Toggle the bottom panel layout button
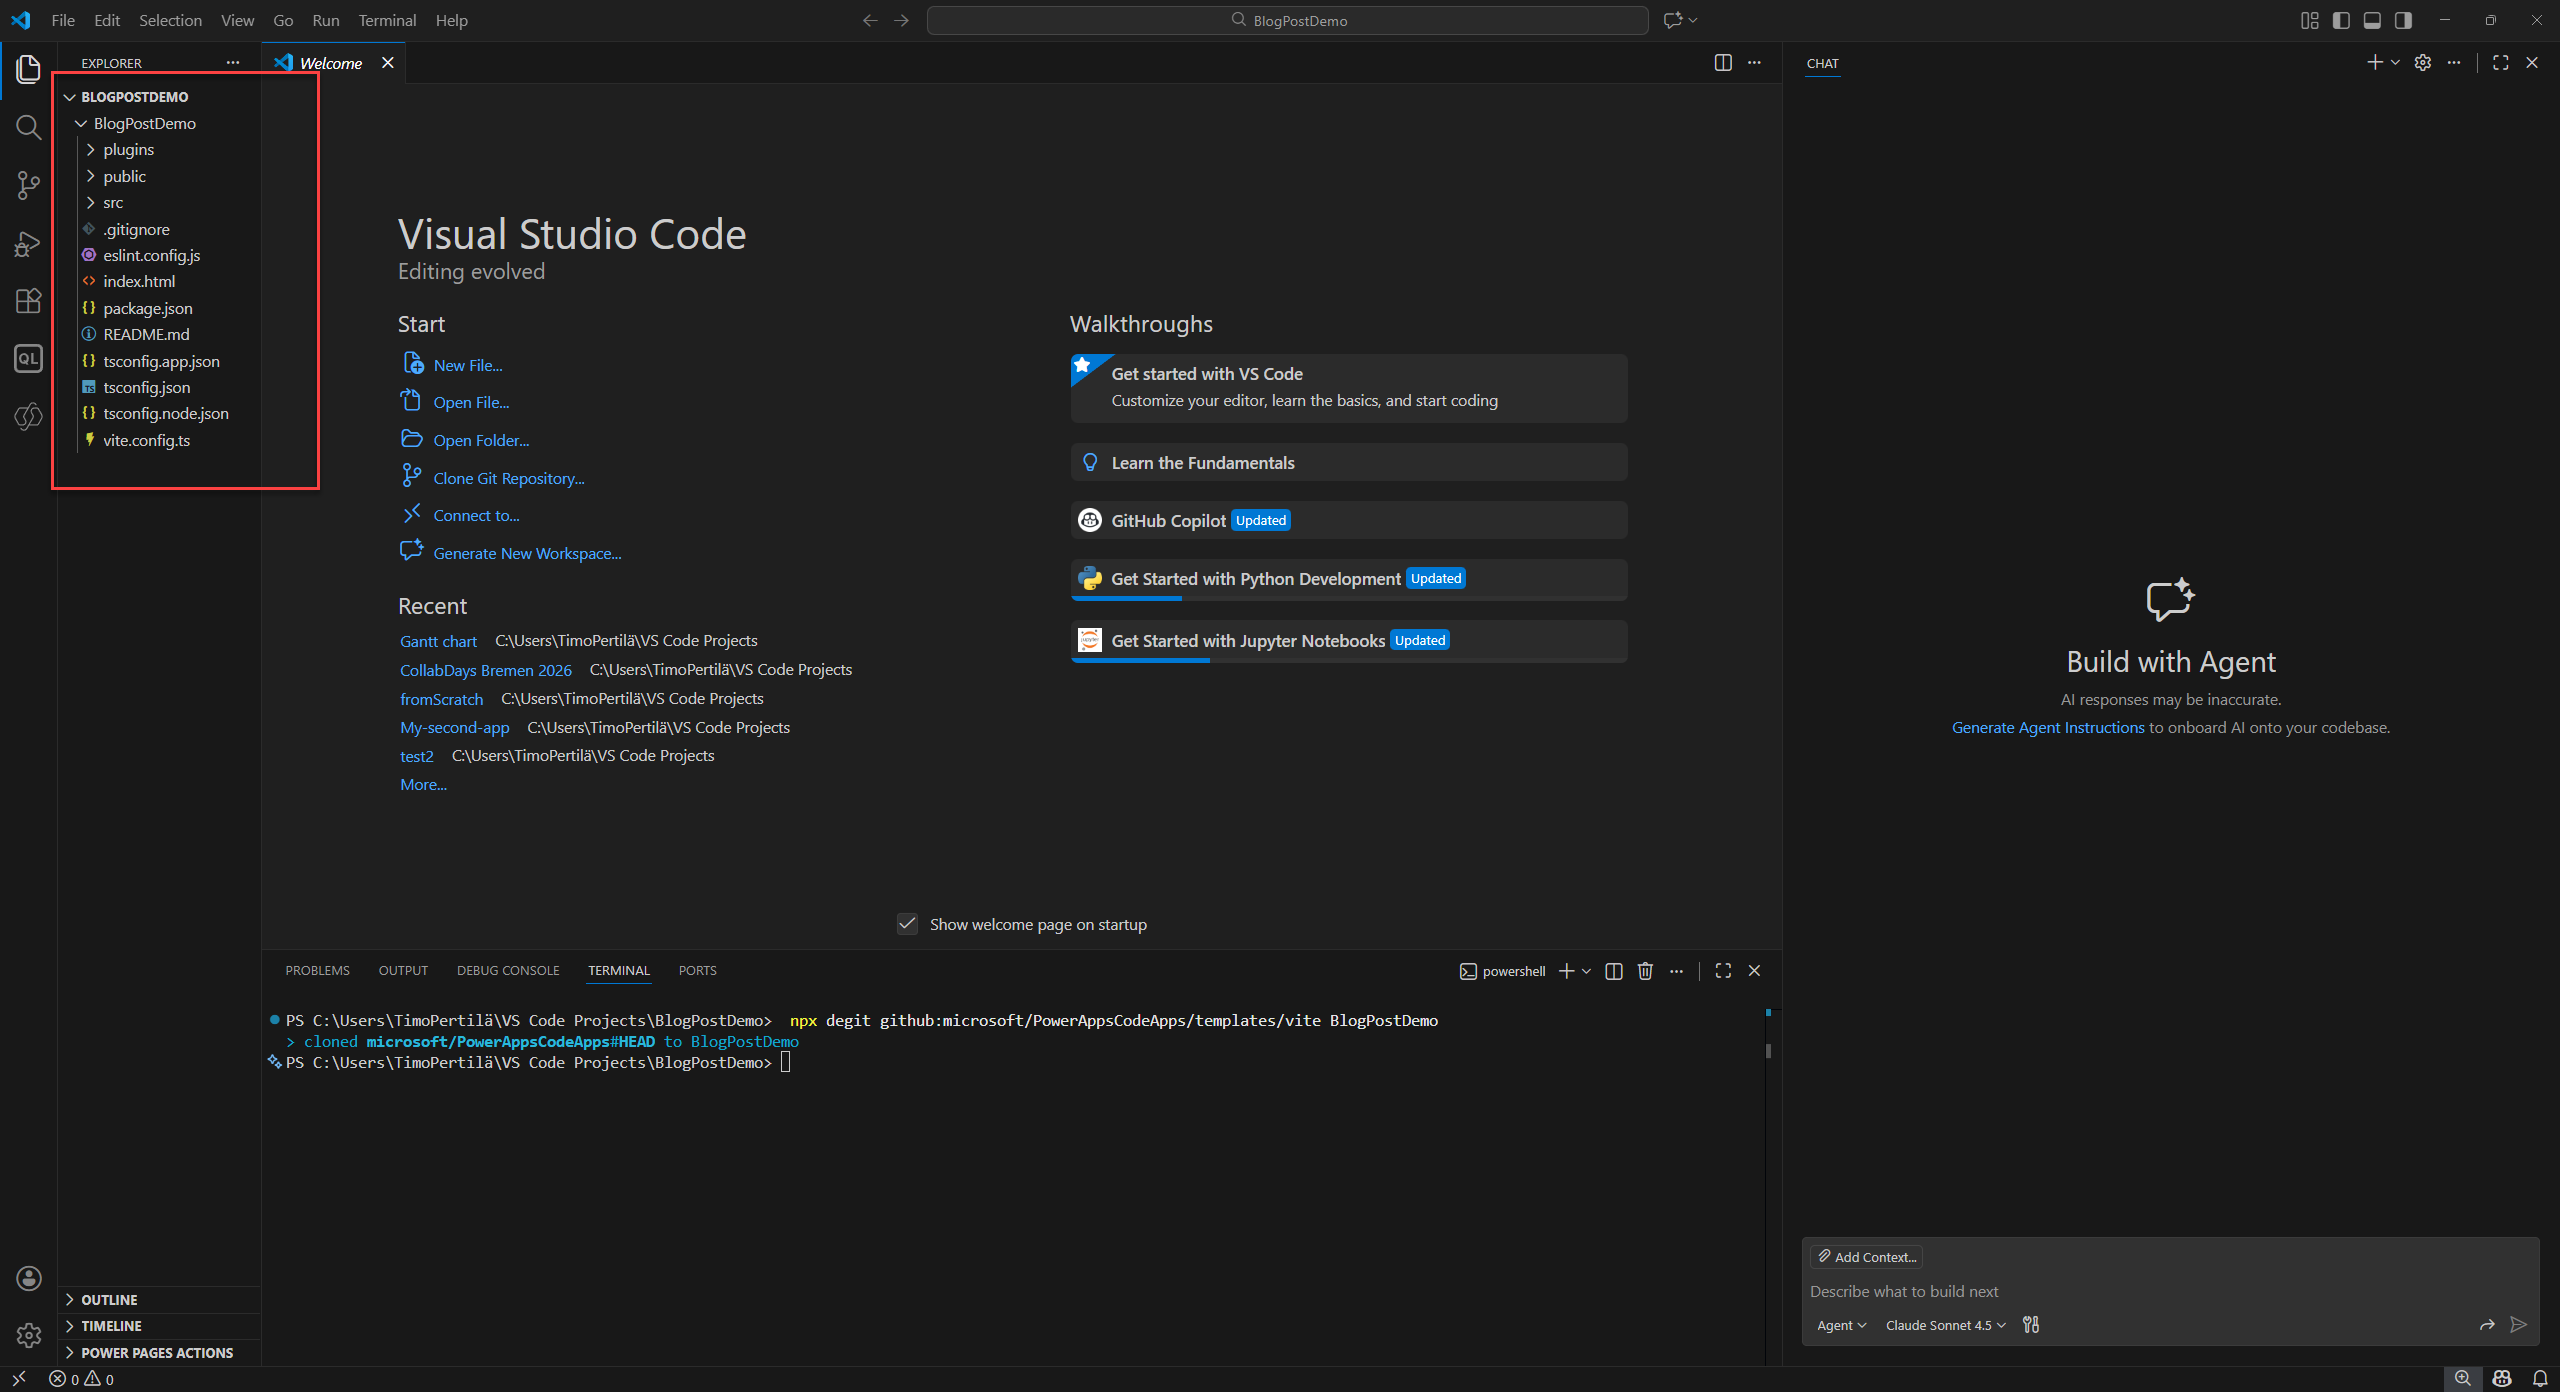 point(2372,20)
